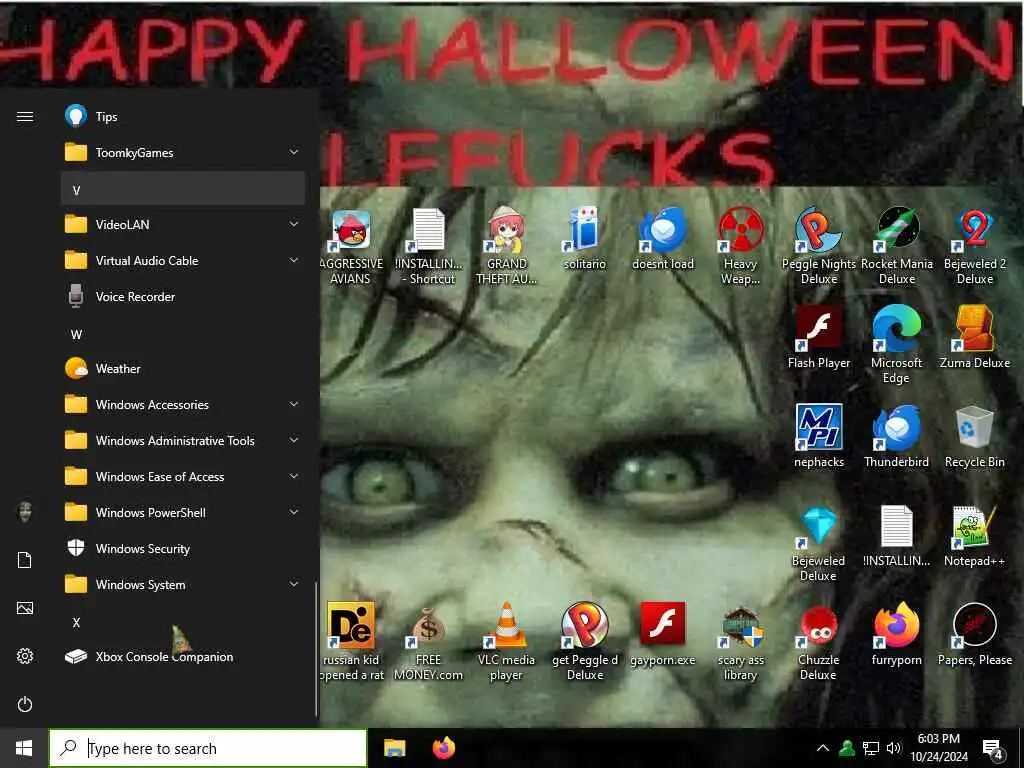
Task: Open Pictures from the Start sidebar
Action: 25,608
